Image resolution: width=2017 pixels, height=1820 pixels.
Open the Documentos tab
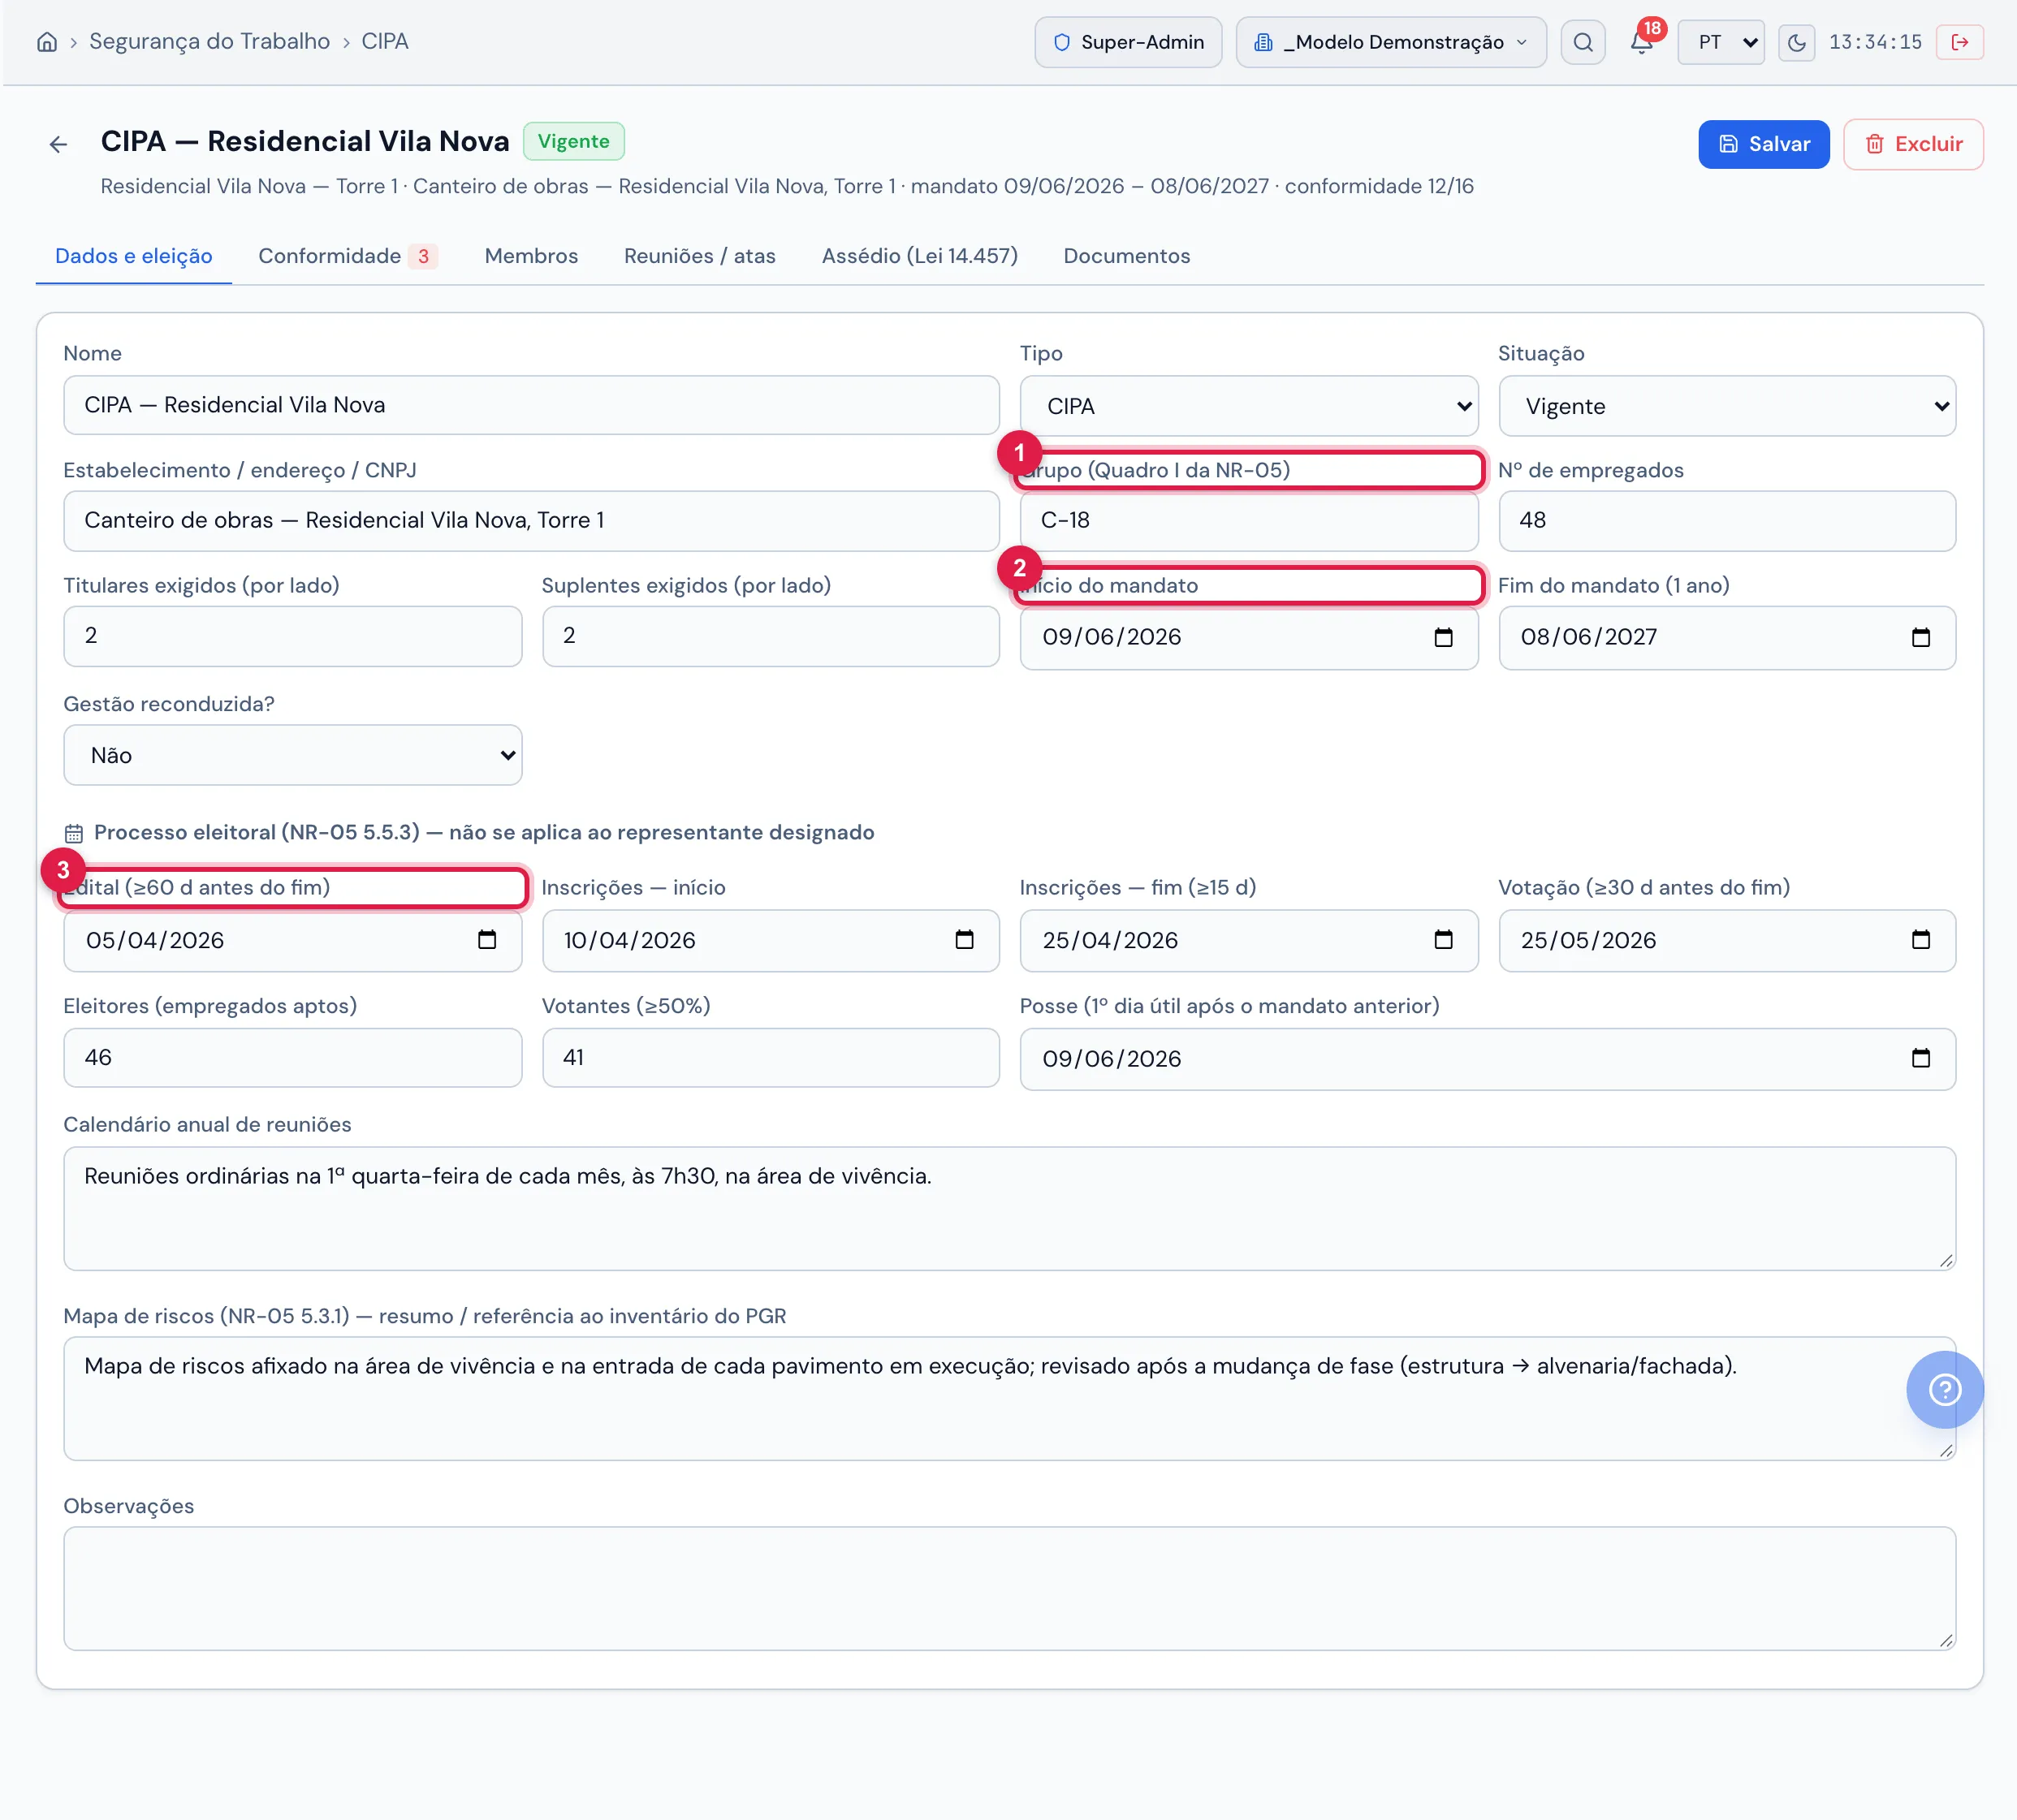pos(1126,256)
